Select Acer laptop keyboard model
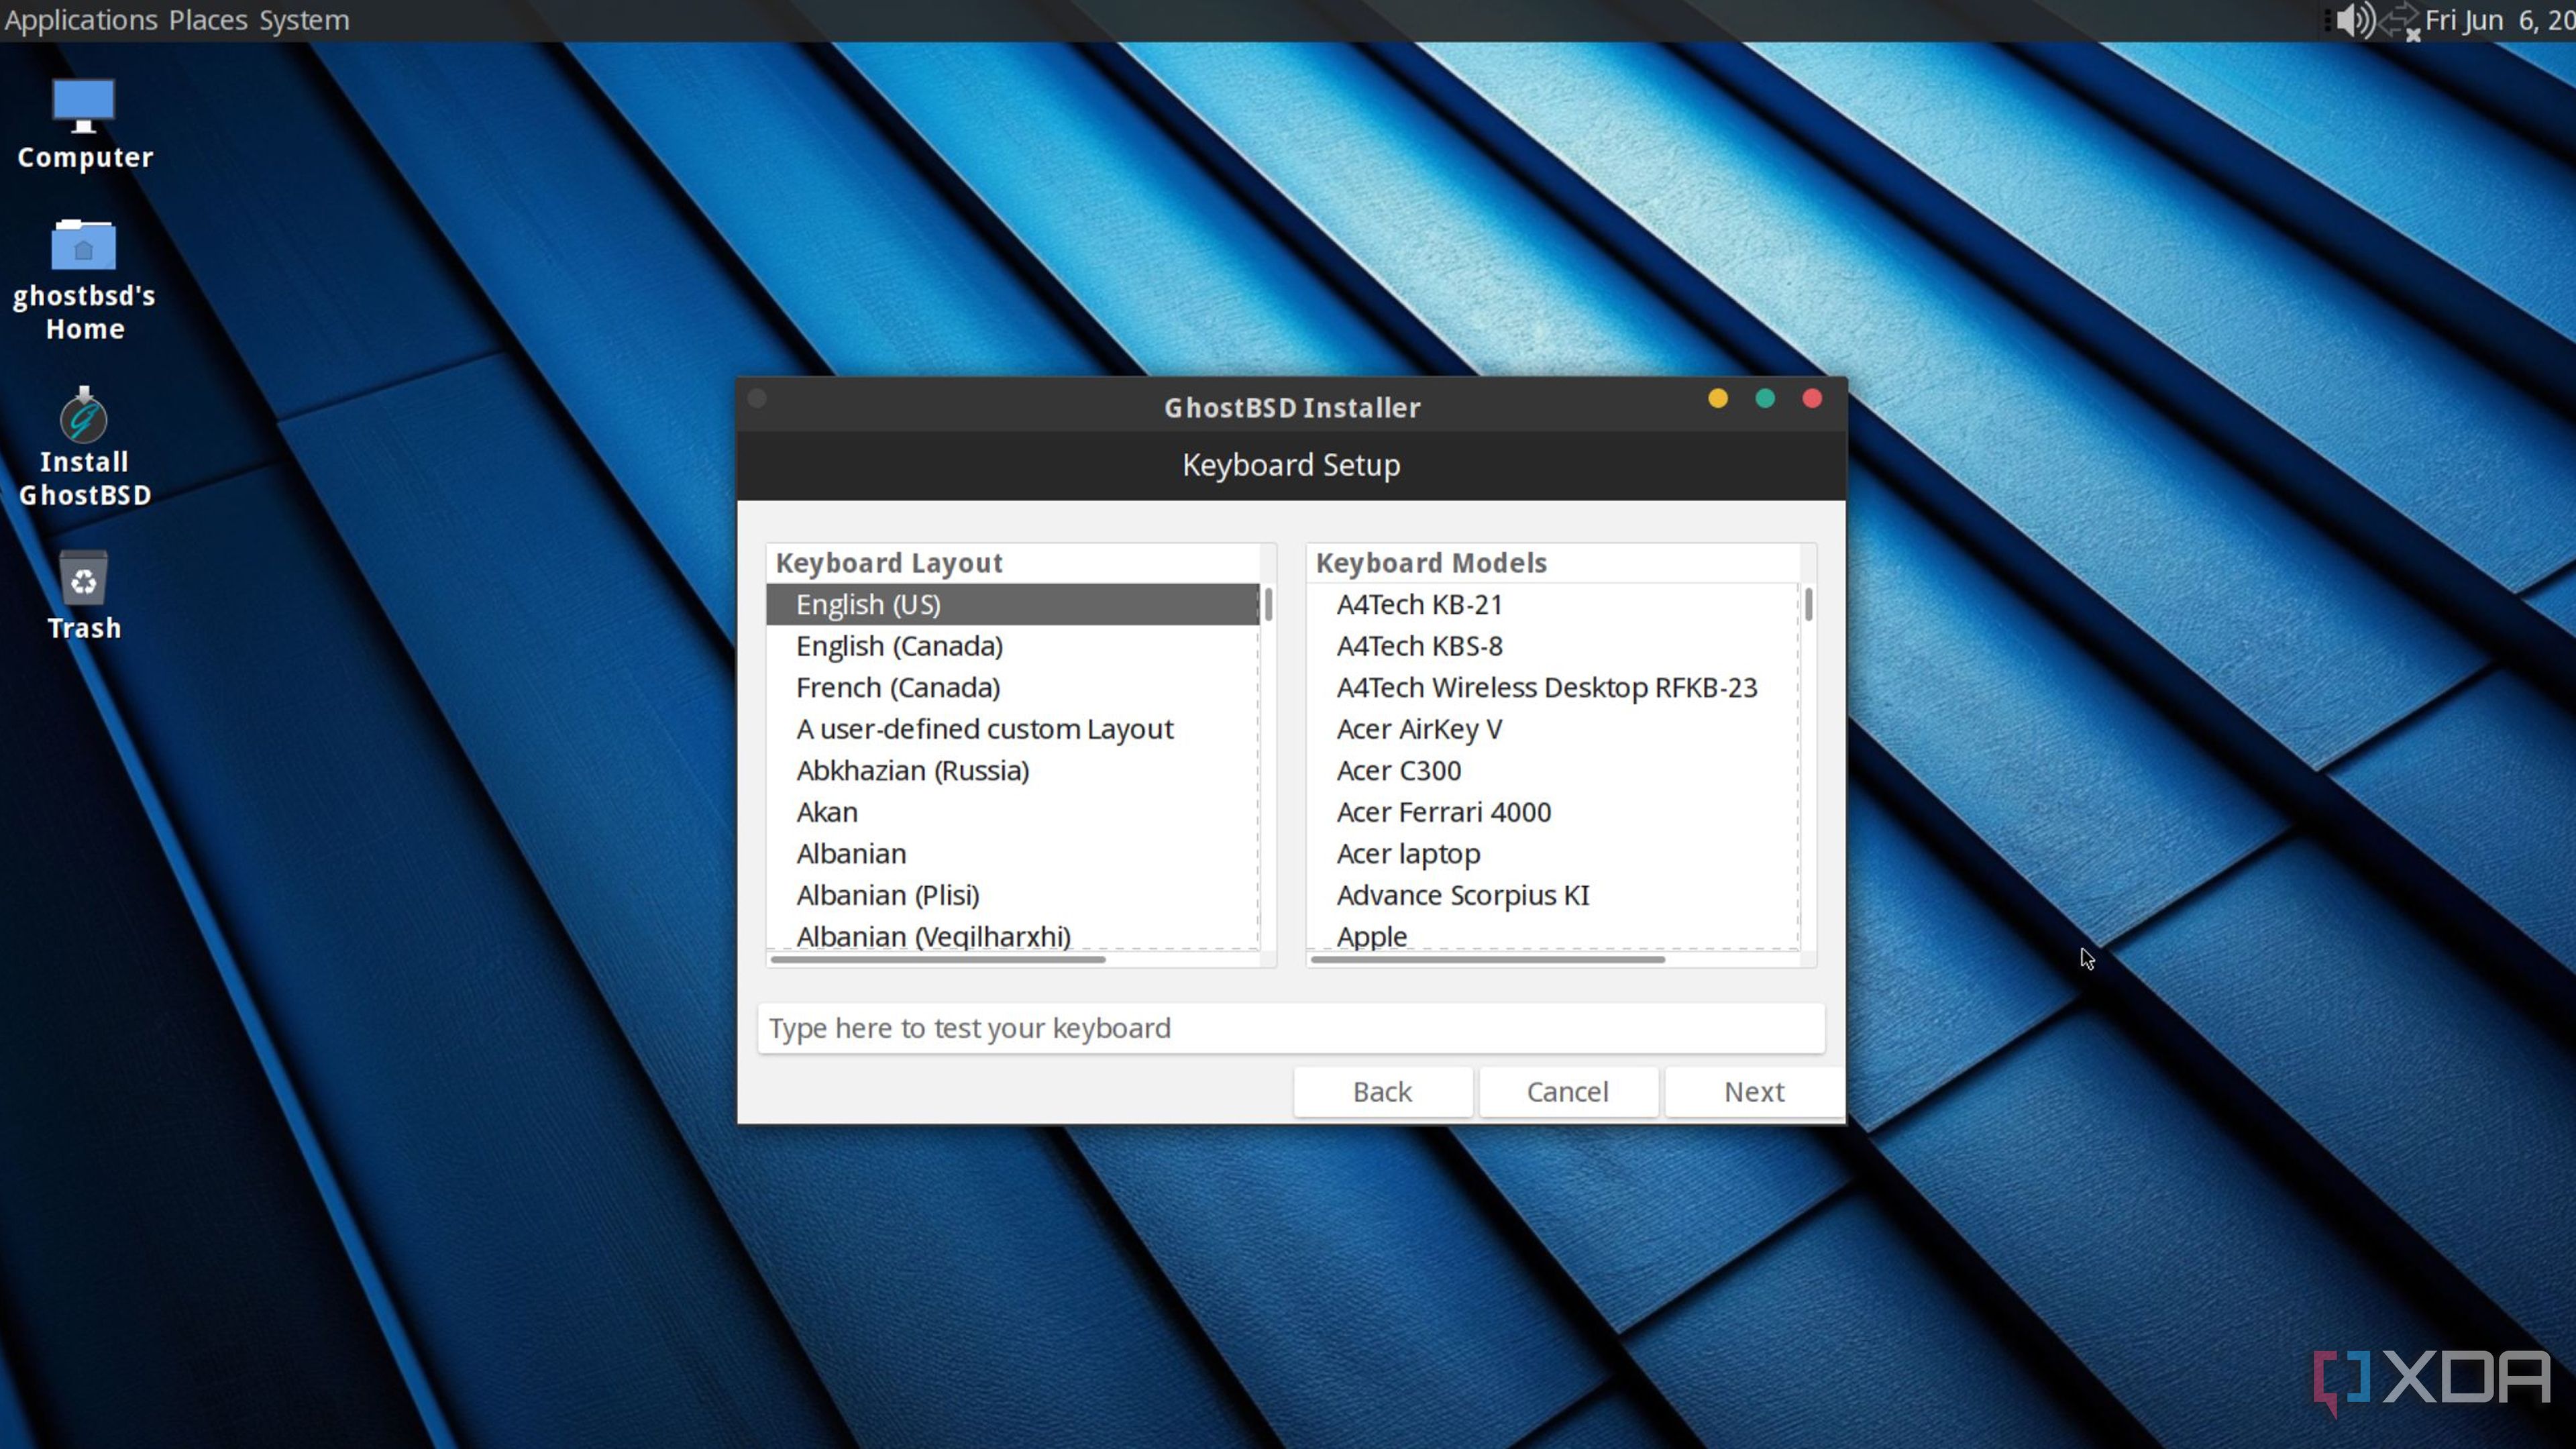The image size is (2576, 1449). click(1552, 853)
